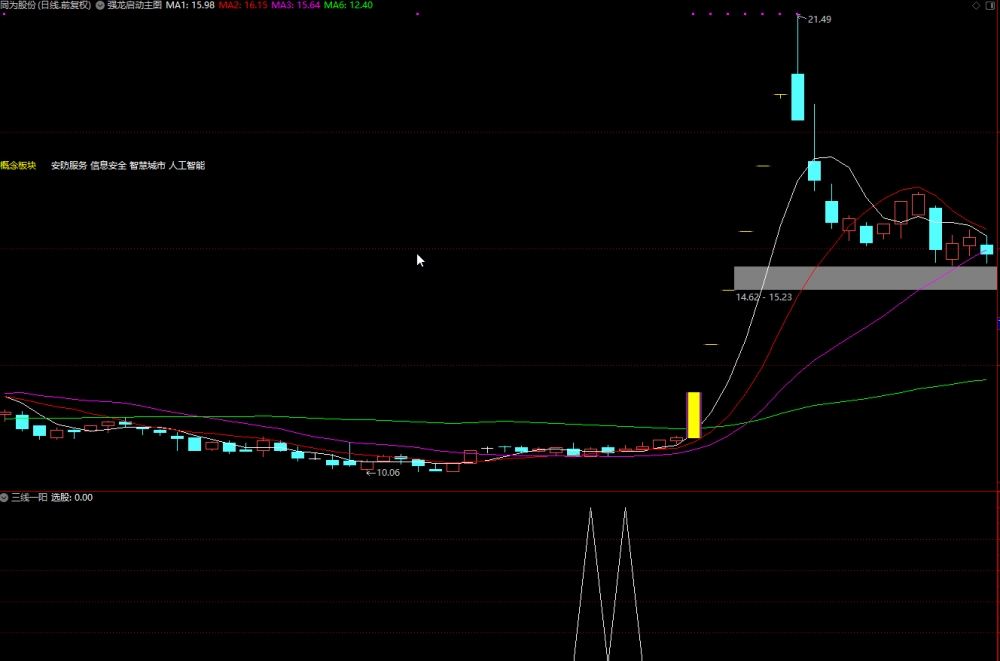Click the 三线一阳 indicator name
This screenshot has height=661, width=1000.
pyautogui.click(x=29, y=497)
